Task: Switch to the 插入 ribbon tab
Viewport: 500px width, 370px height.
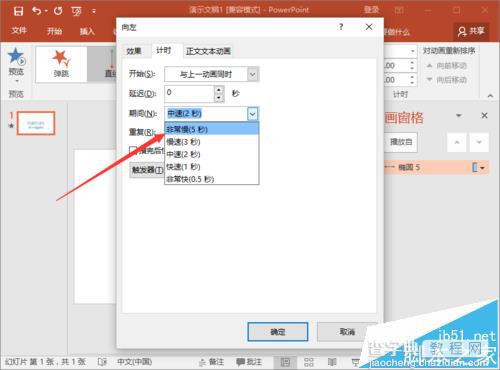Action: (x=87, y=31)
